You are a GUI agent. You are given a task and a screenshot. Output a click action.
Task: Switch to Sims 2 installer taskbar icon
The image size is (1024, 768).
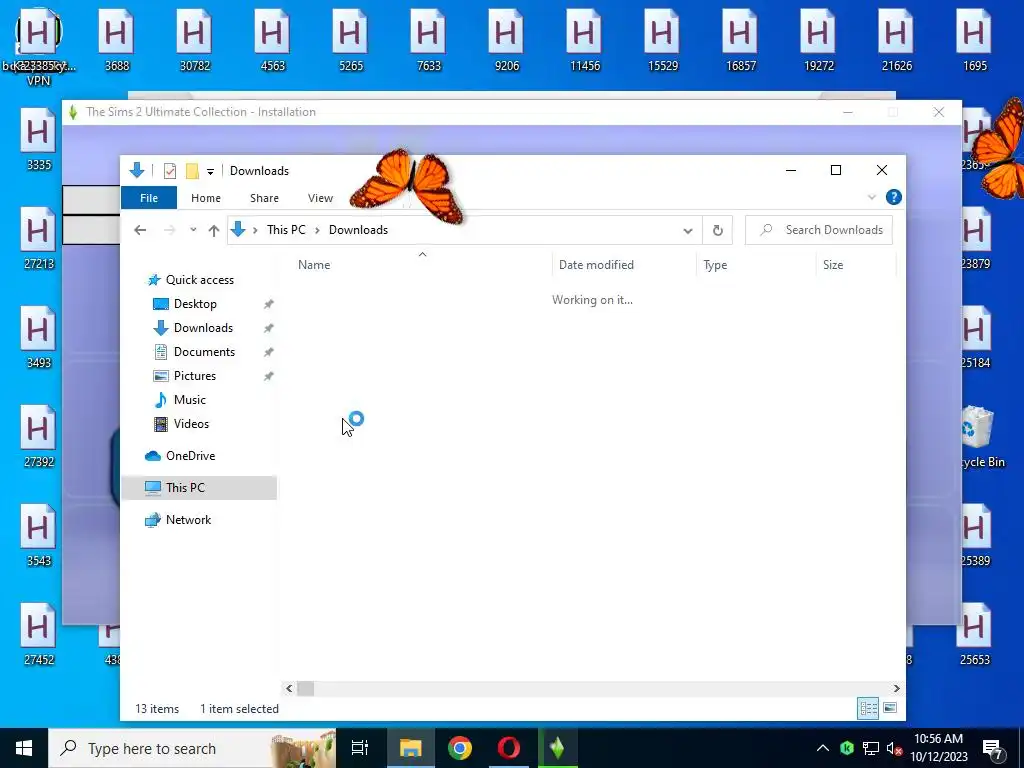(558, 748)
